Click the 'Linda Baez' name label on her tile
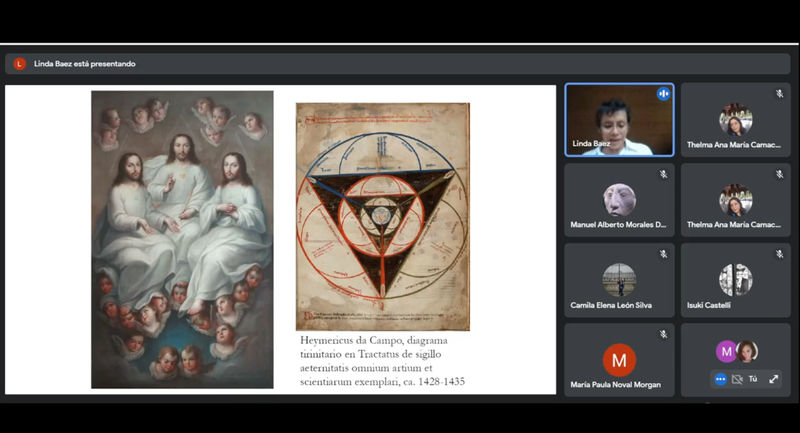The width and height of the screenshot is (800, 433). click(591, 144)
